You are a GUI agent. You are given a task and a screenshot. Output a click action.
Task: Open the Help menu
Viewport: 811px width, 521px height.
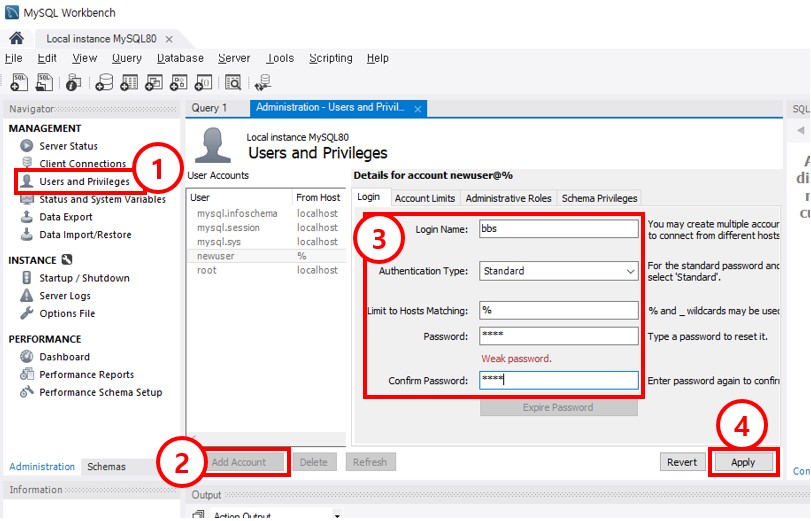pos(378,58)
